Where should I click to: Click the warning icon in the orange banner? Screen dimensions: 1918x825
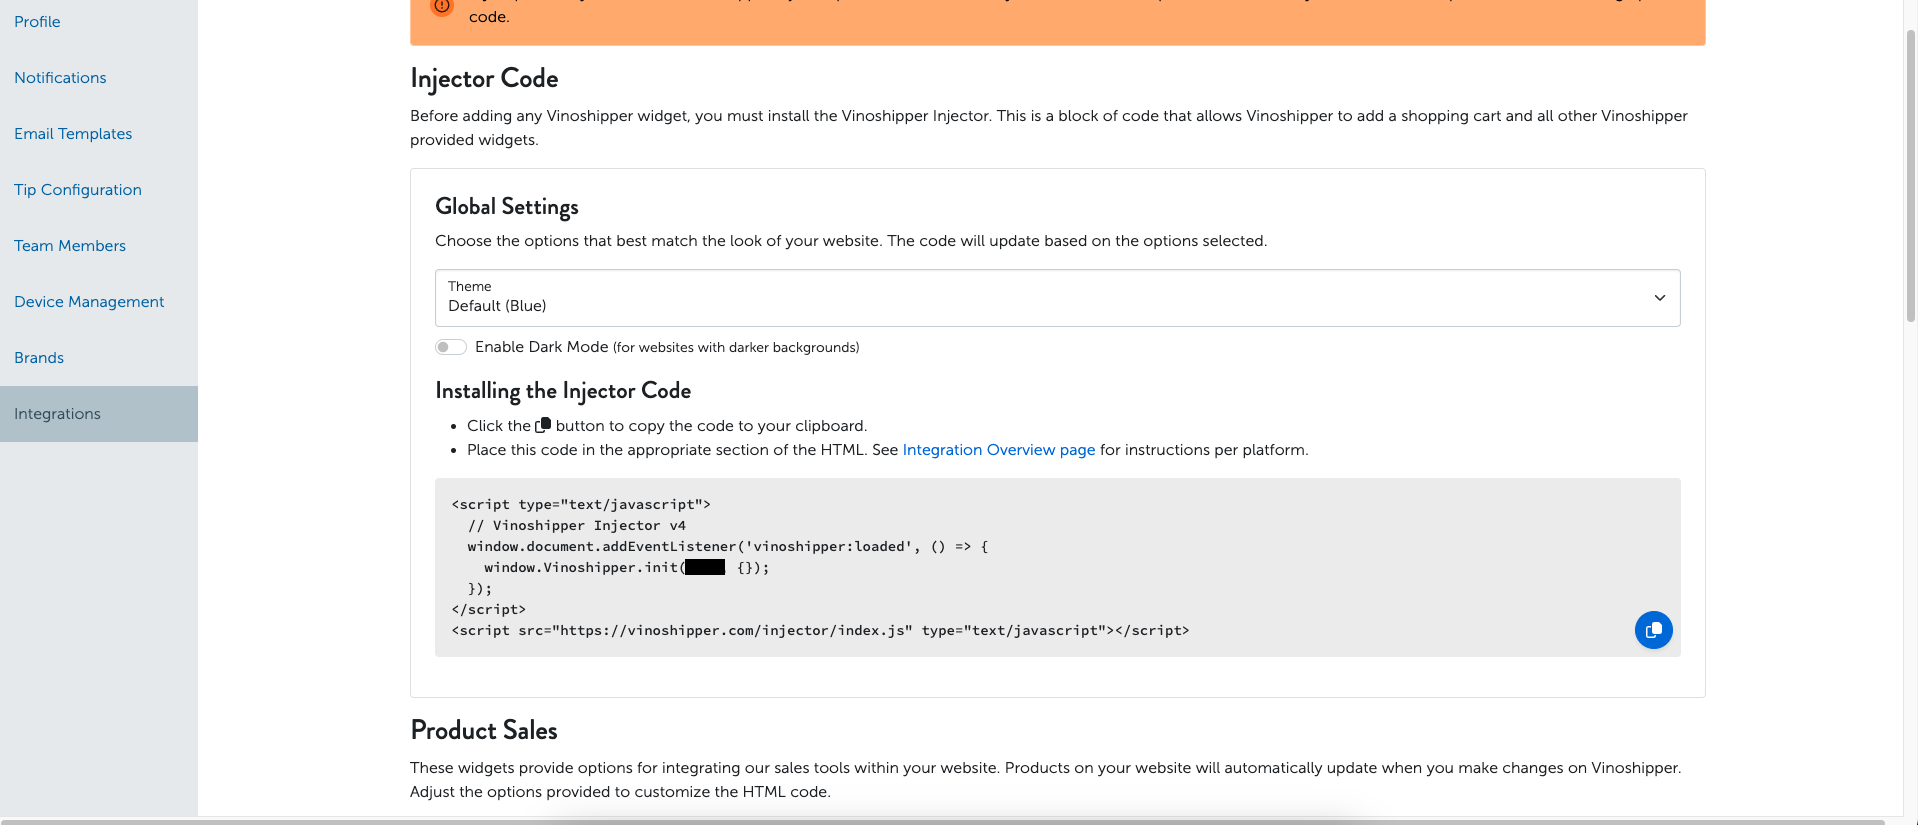coord(441,6)
